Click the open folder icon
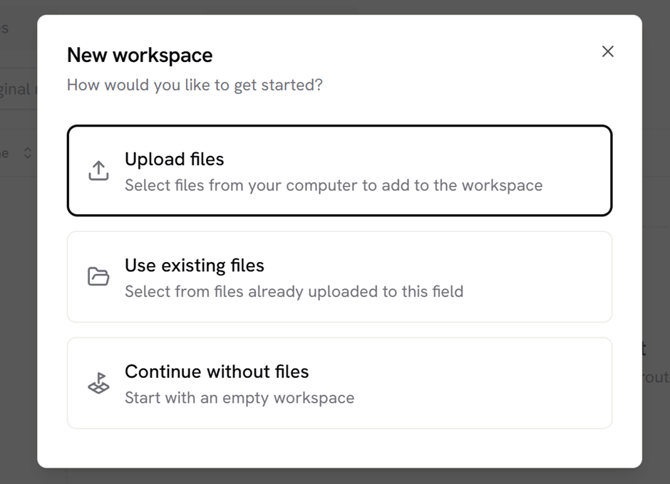The height and width of the screenshot is (484, 670). (x=98, y=277)
